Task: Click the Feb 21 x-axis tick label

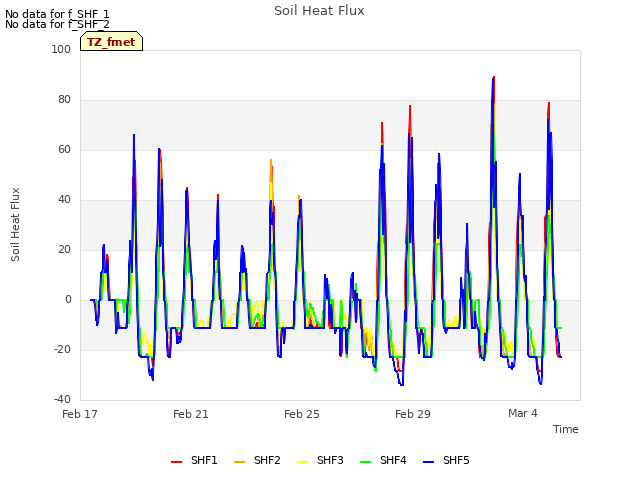Action: [191, 414]
